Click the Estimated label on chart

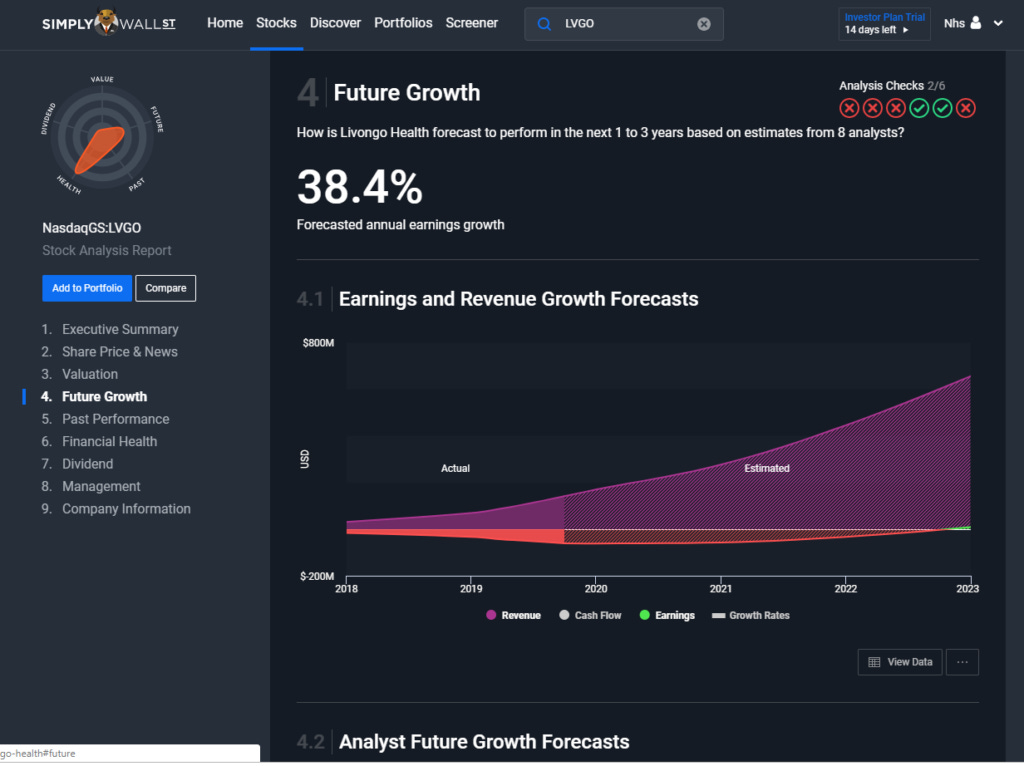[767, 468]
